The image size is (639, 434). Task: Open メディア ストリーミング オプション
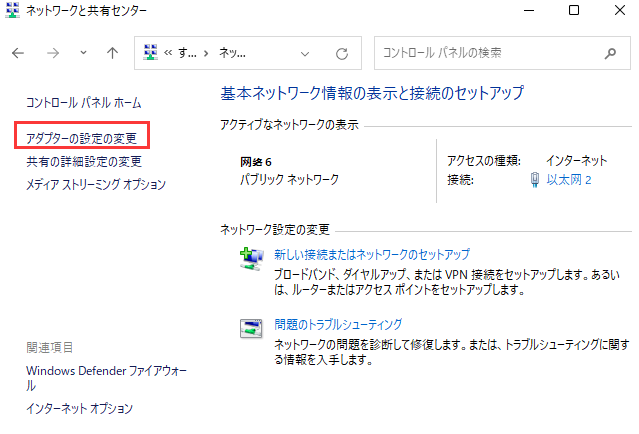tap(96, 185)
